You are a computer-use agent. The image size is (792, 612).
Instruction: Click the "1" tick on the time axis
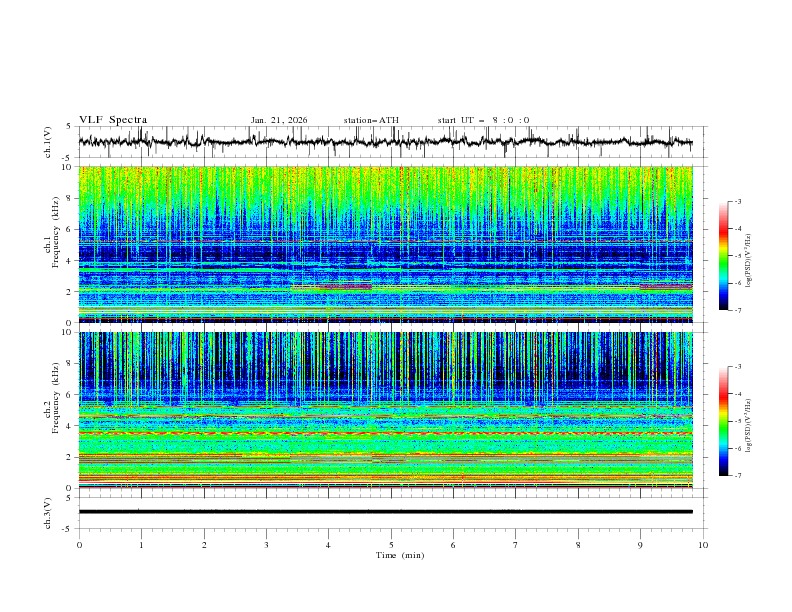coord(141,545)
